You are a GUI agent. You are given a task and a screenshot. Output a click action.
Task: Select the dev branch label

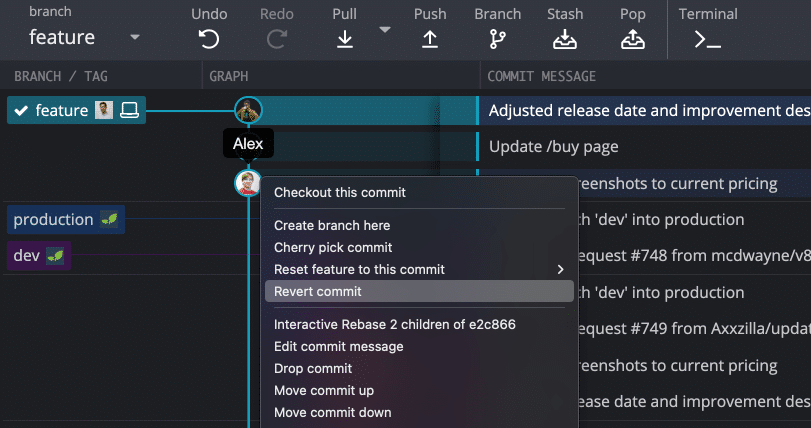pyautogui.click(x=39, y=255)
